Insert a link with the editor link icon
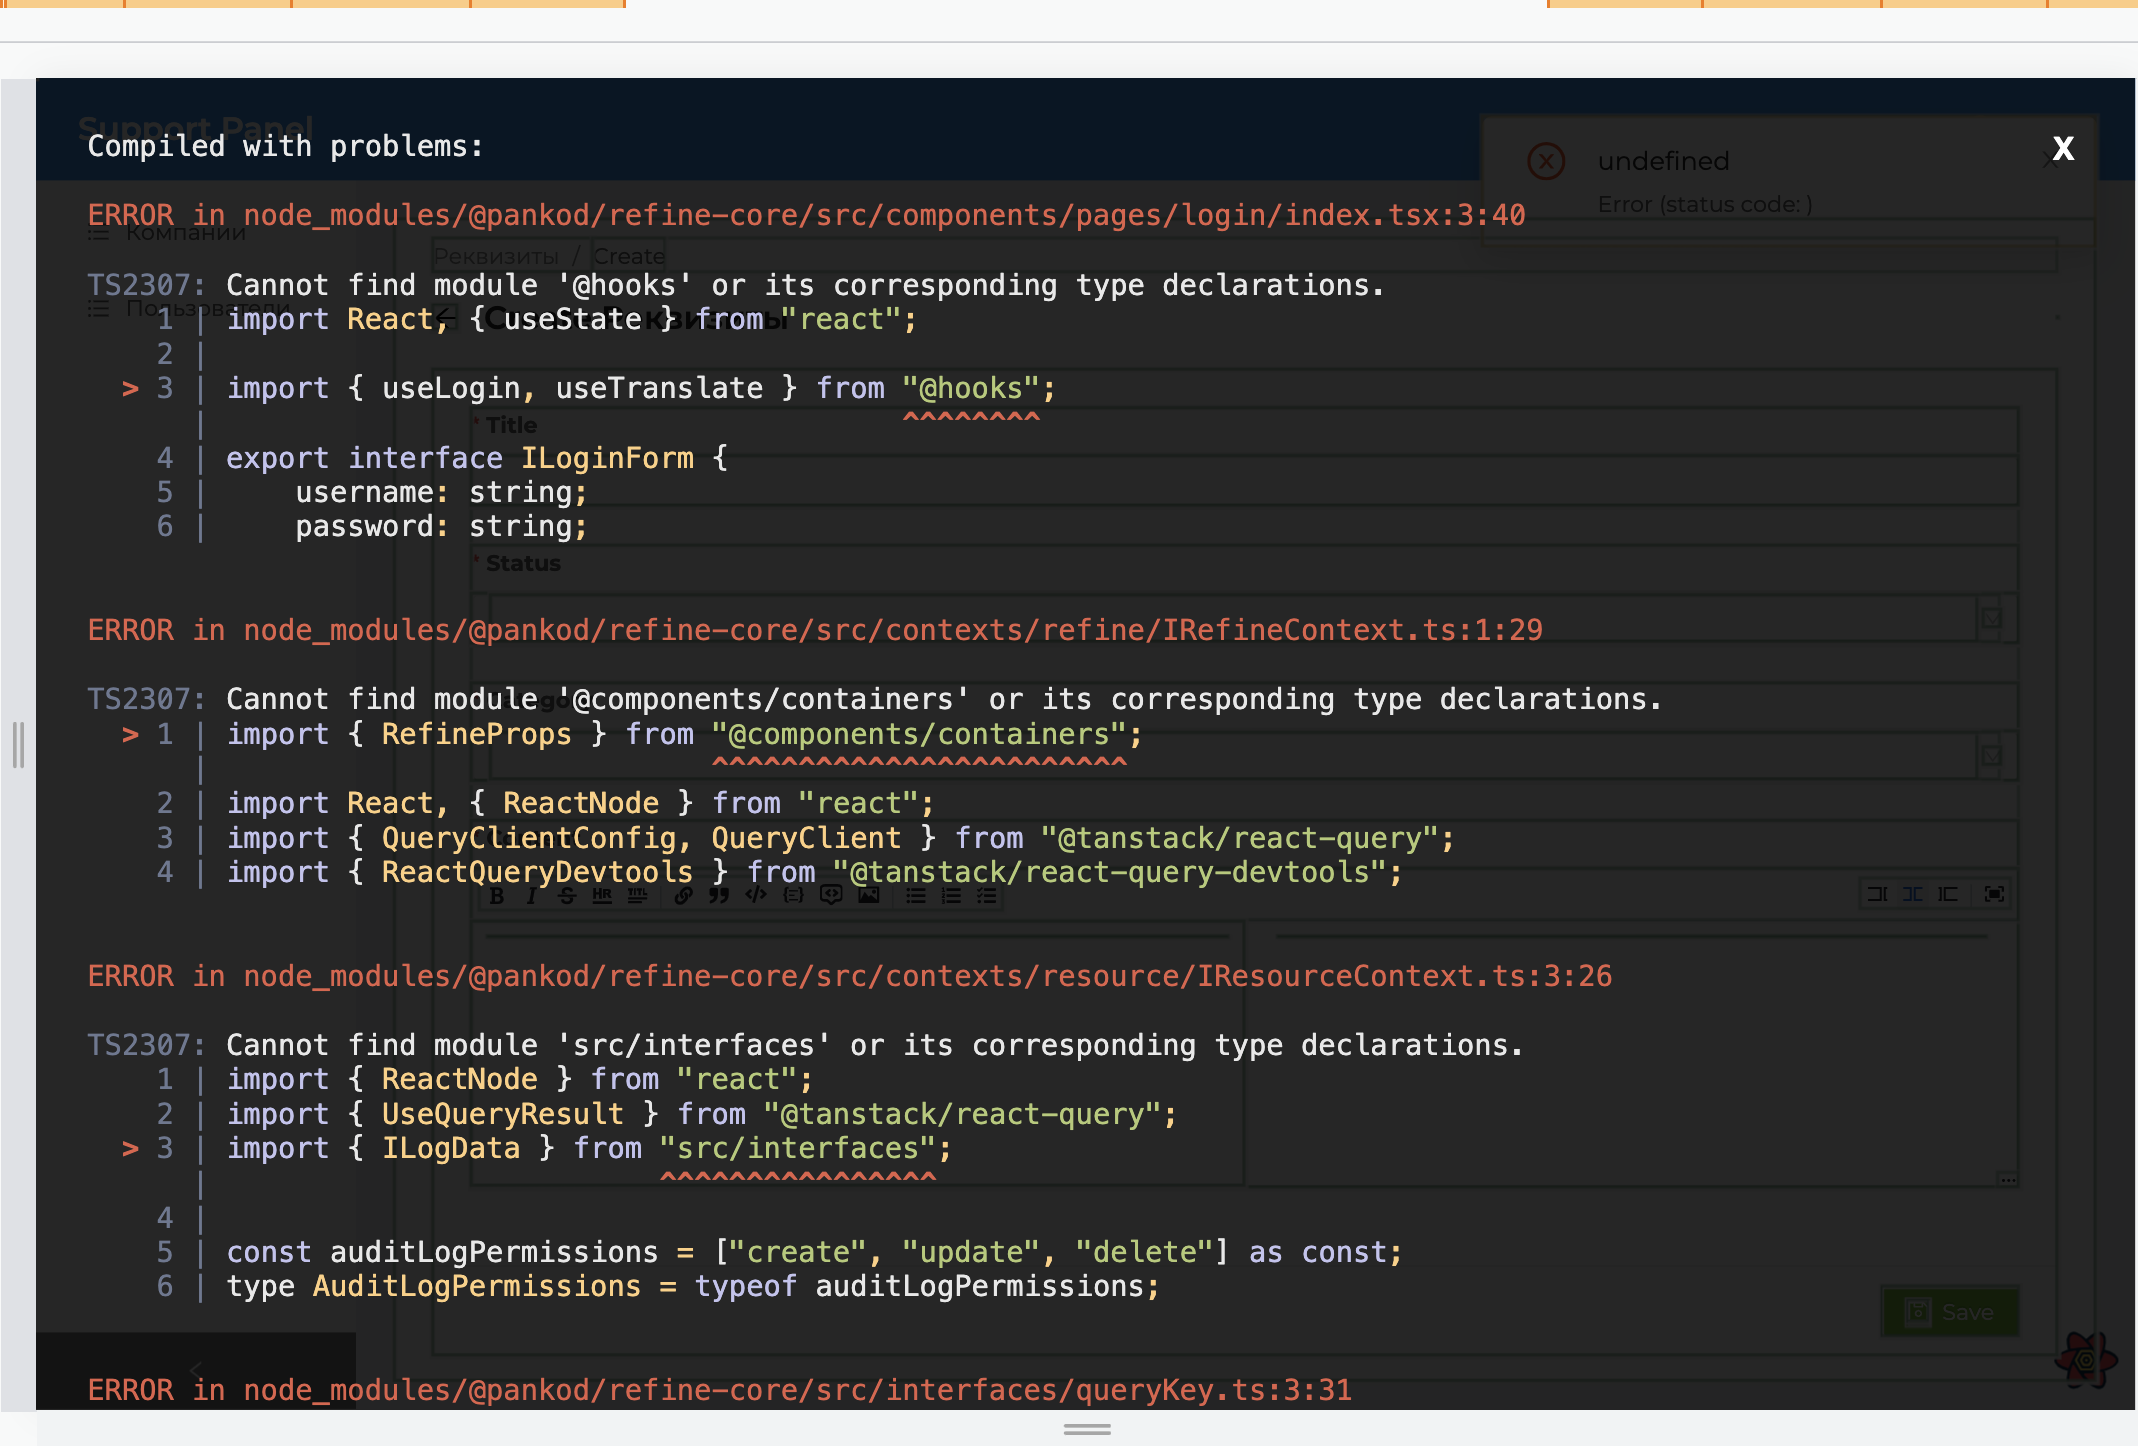 coord(683,896)
